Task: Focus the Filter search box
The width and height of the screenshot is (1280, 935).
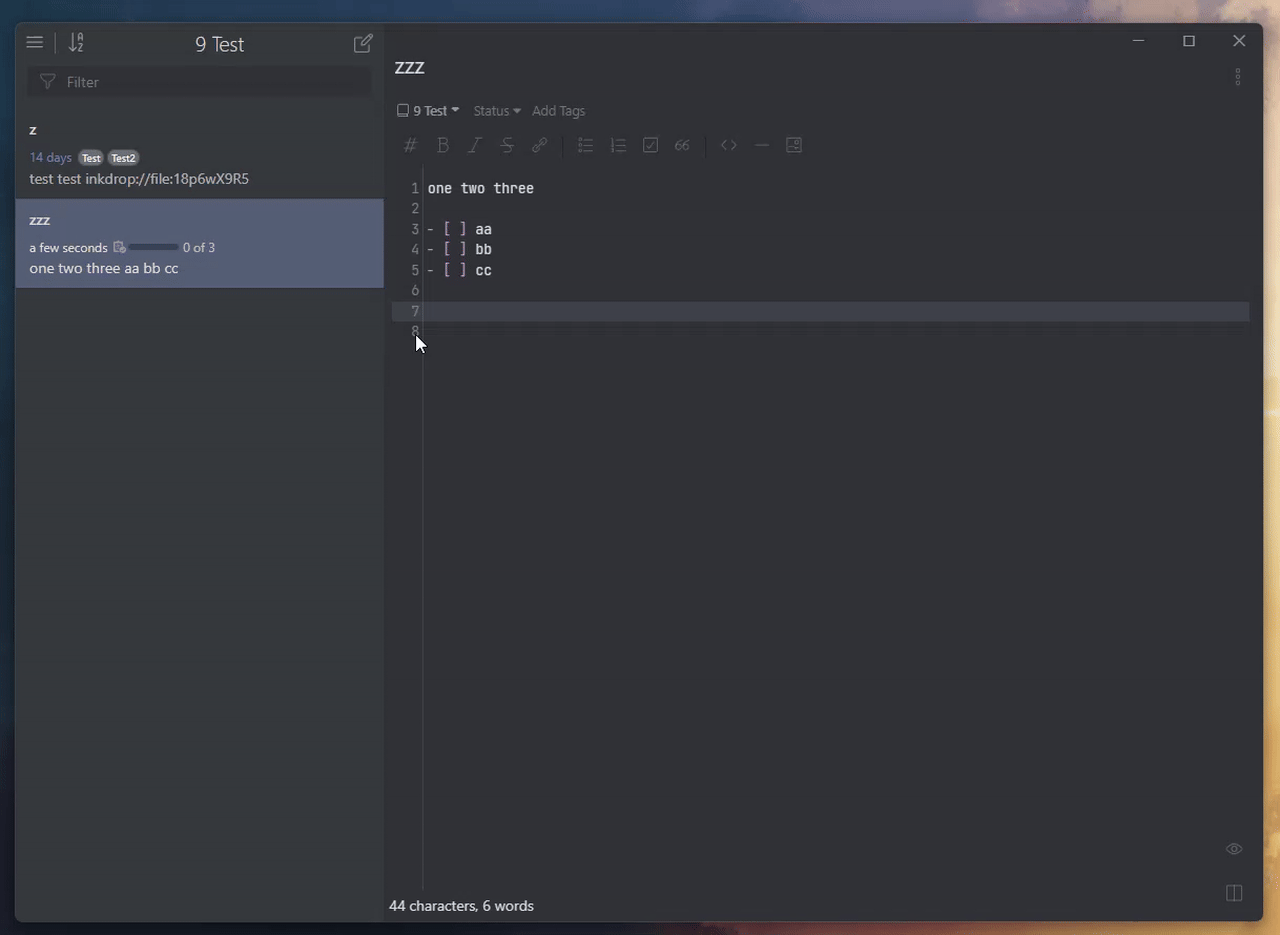Action: (200, 82)
